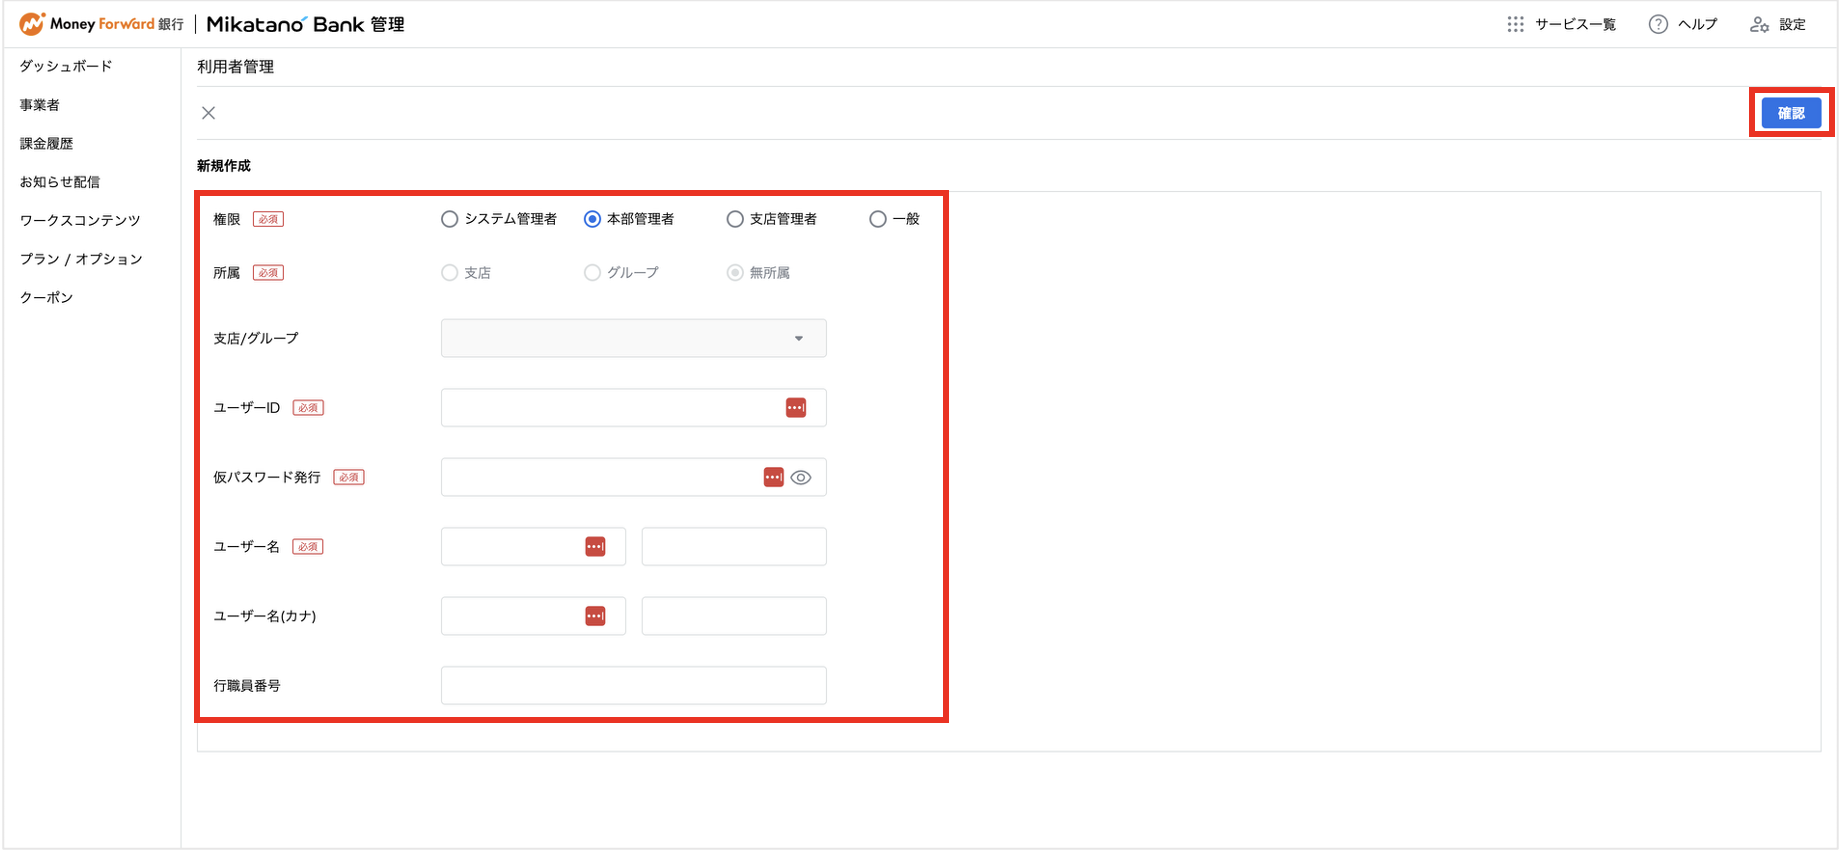This screenshot has height=852, width=1840.
Task: Click into the ユーザーID input field
Action: pyautogui.click(x=634, y=408)
